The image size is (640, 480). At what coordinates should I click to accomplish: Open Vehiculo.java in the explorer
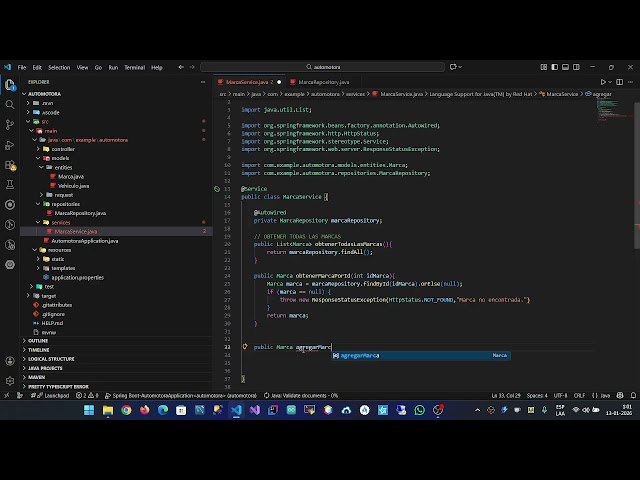pos(73,186)
